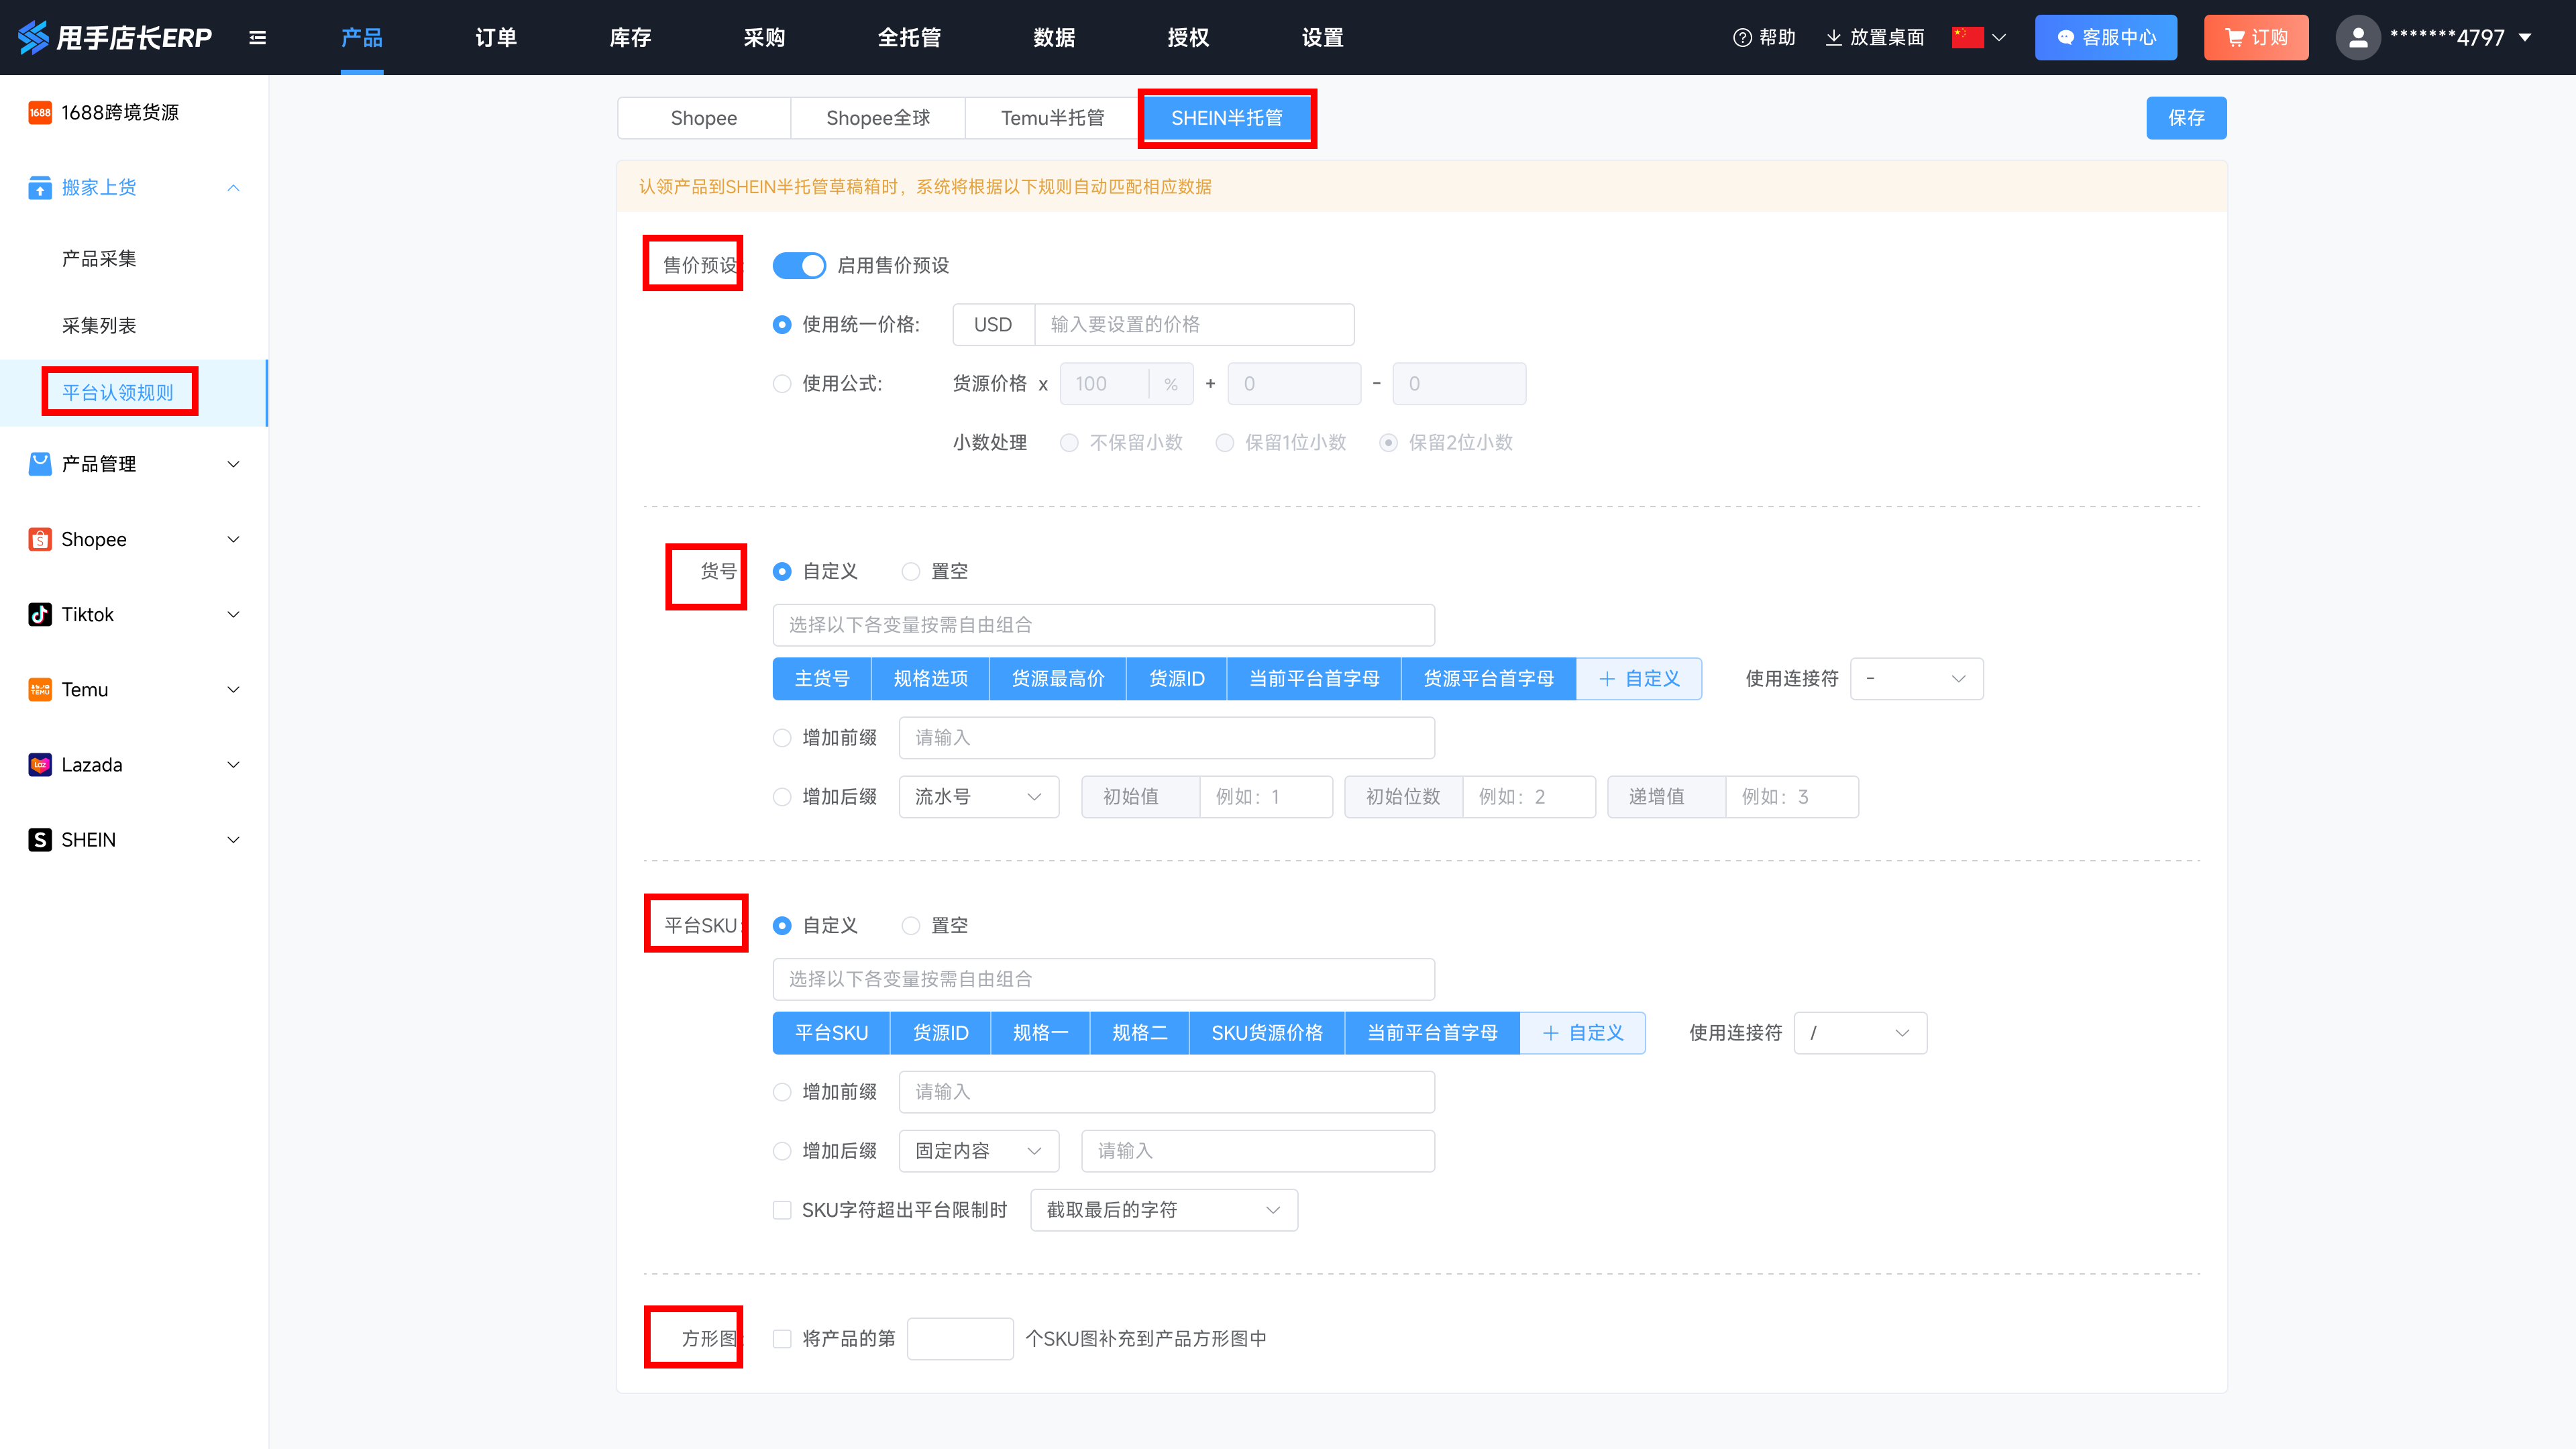
Task: Expand Tiktok sidebar section
Action: (233, 614)
